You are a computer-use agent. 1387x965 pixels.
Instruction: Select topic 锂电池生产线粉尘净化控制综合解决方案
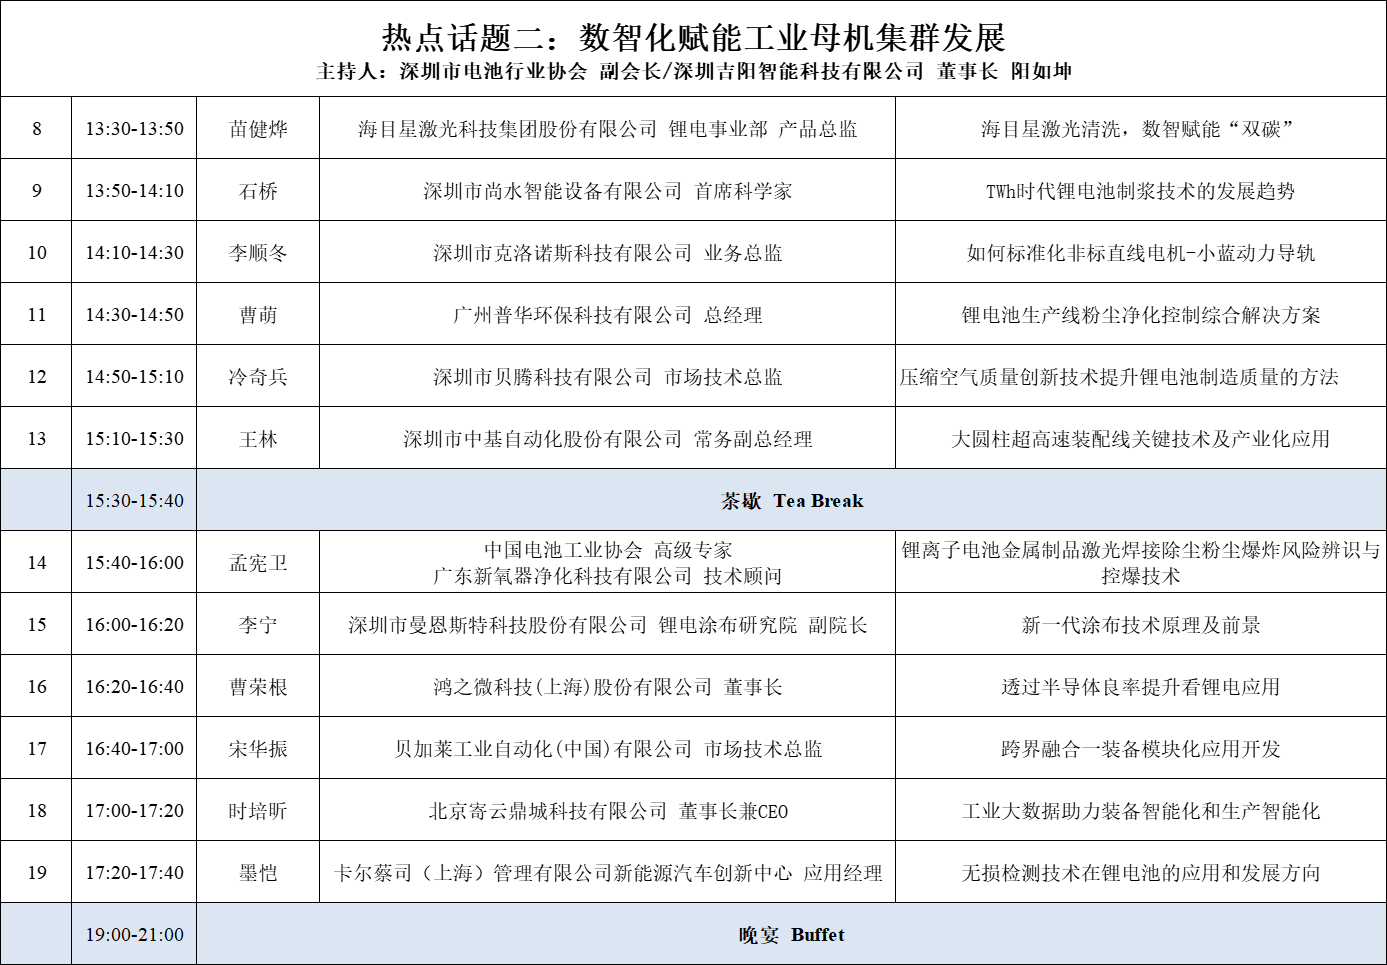(x=1141, y=314)
